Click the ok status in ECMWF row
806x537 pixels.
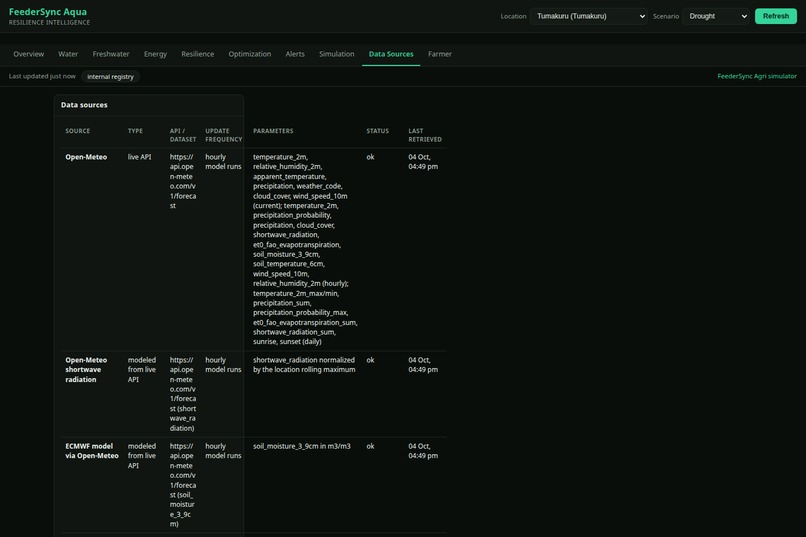371,447
